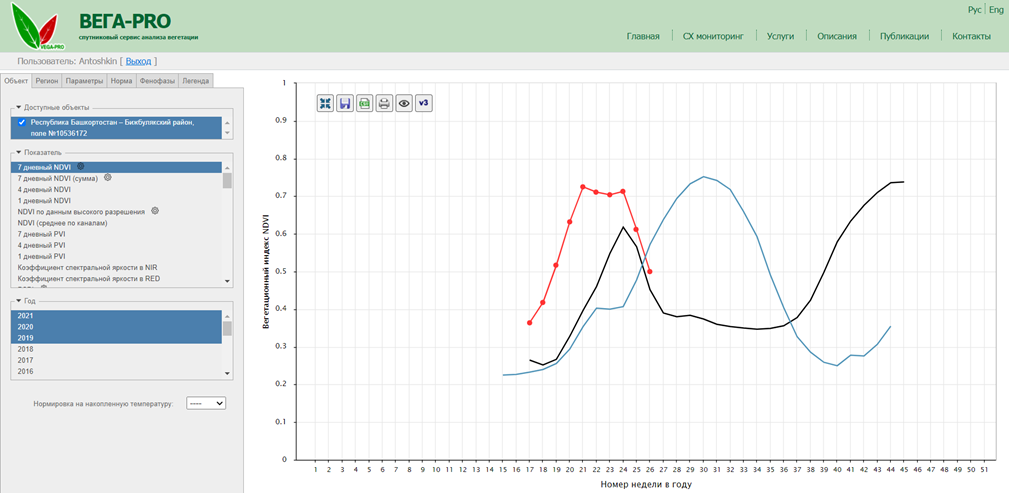Viewport: 1009px width, 493px height.
Task: Click the collapse/fit chart arrows icon
Action: point(325,103)
